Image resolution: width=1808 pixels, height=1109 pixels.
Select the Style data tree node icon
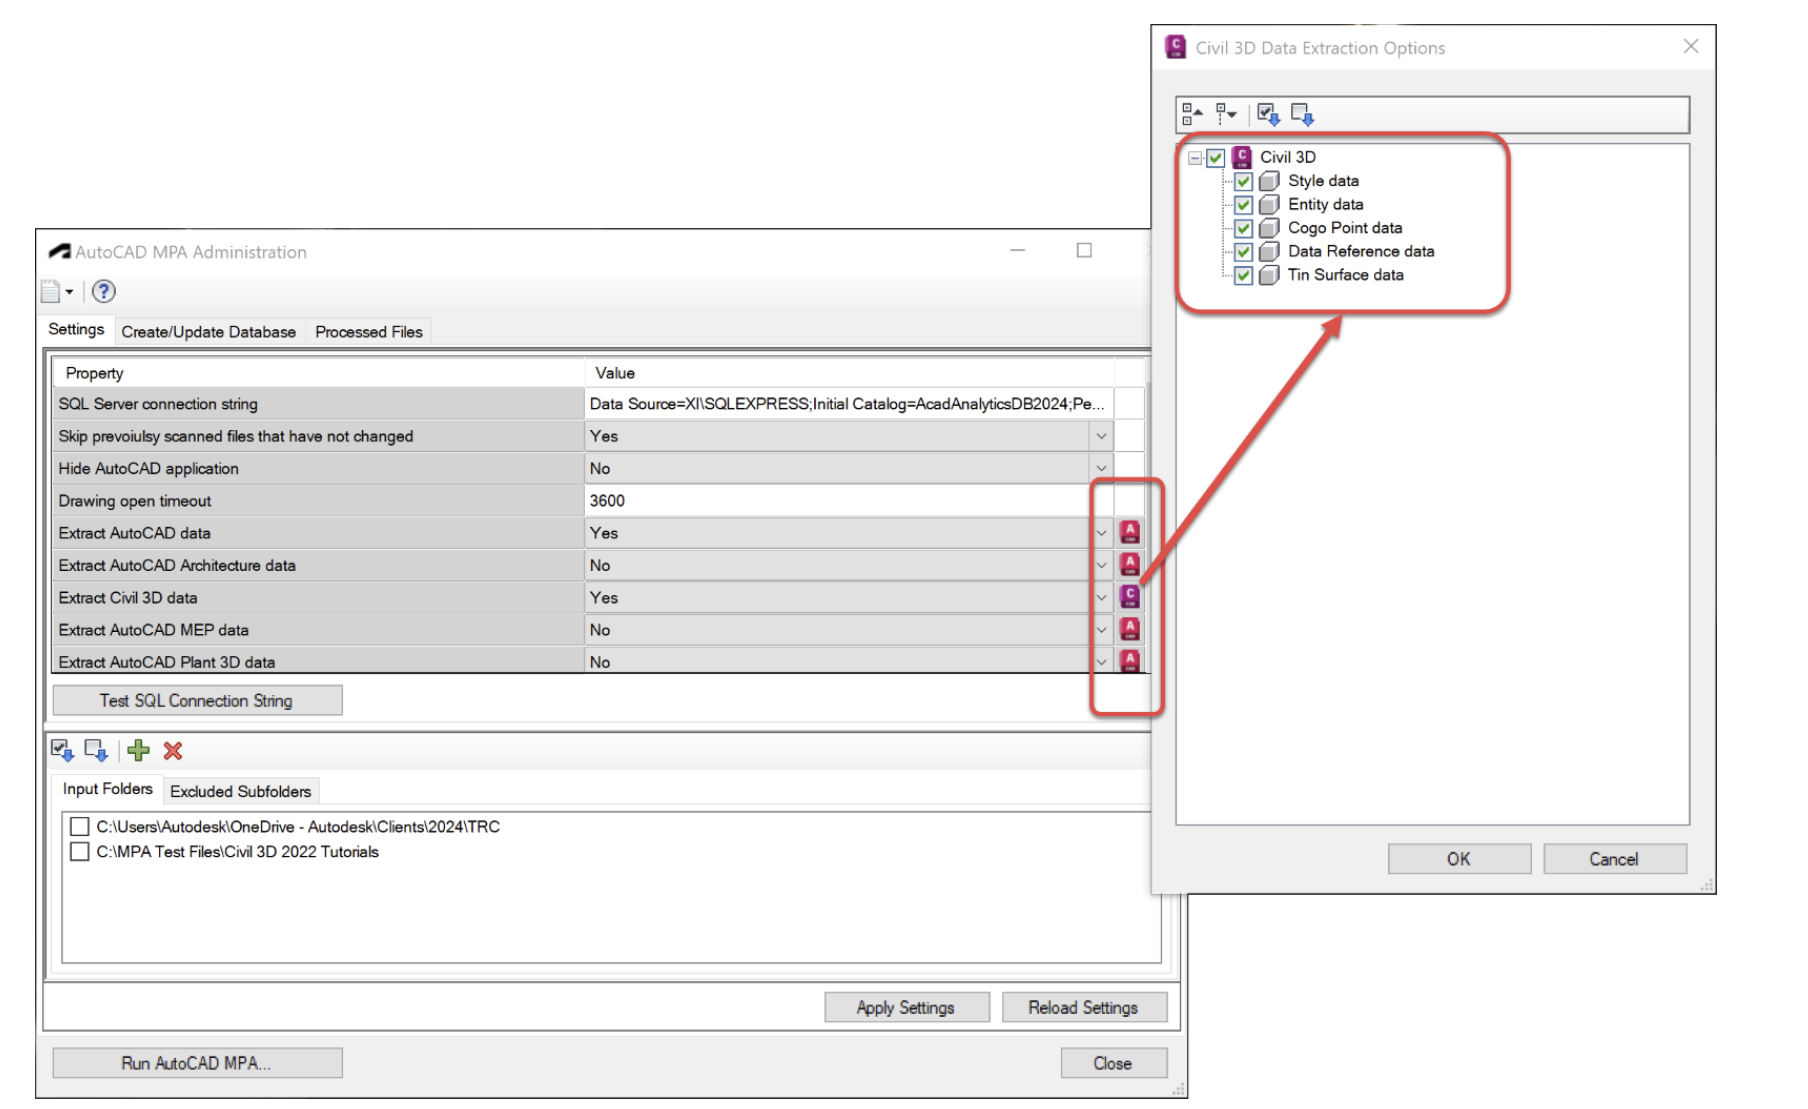pyautogui.click(x=1269, y=181)
